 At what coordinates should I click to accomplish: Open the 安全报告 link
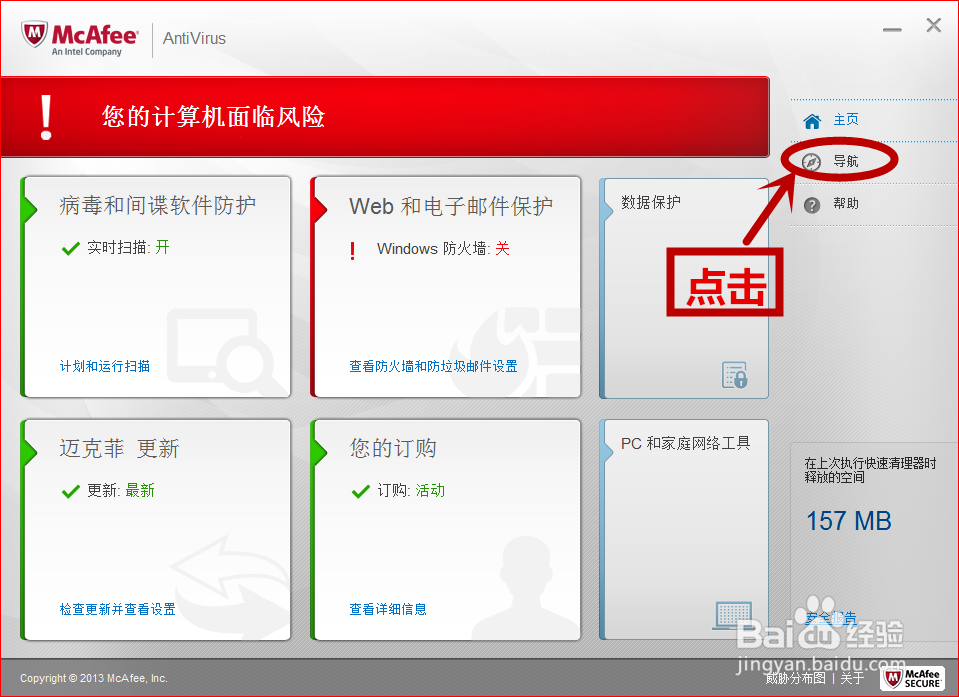point(831,618)
